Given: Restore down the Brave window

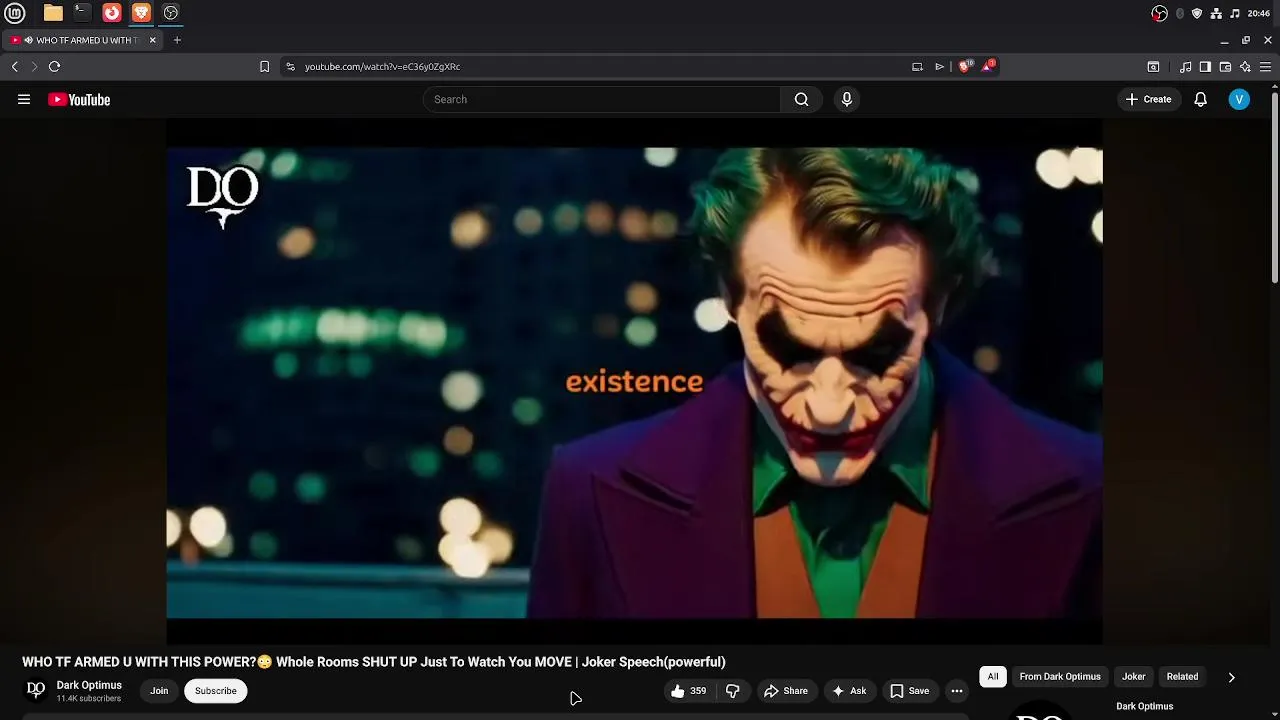Looking at the screenshot, I should [1246, 40].
